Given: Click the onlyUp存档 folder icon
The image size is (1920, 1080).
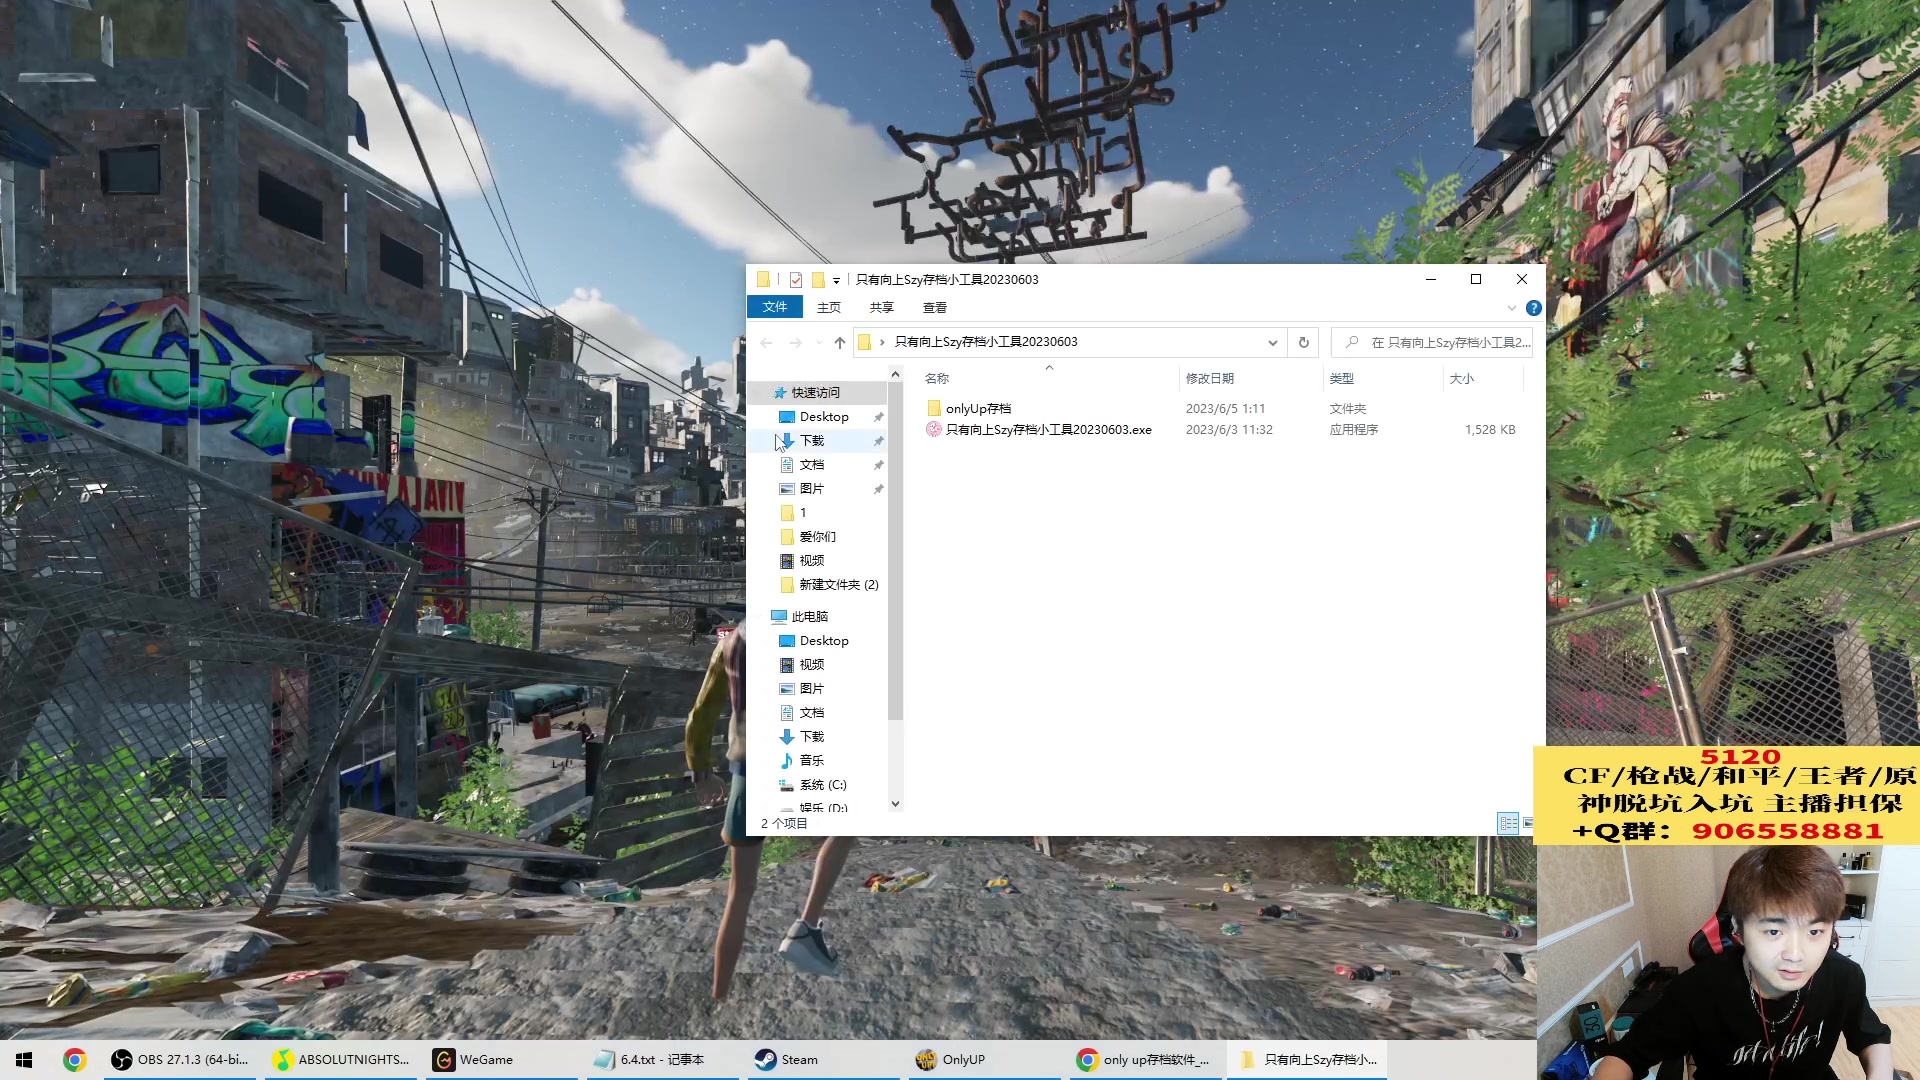Looking at the screenshot, I should pyautogui.click(x=934, y=408).
